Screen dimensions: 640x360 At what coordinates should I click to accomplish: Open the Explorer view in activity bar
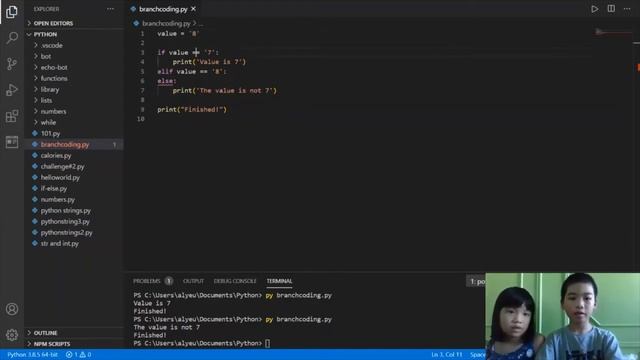coord(12,12)
